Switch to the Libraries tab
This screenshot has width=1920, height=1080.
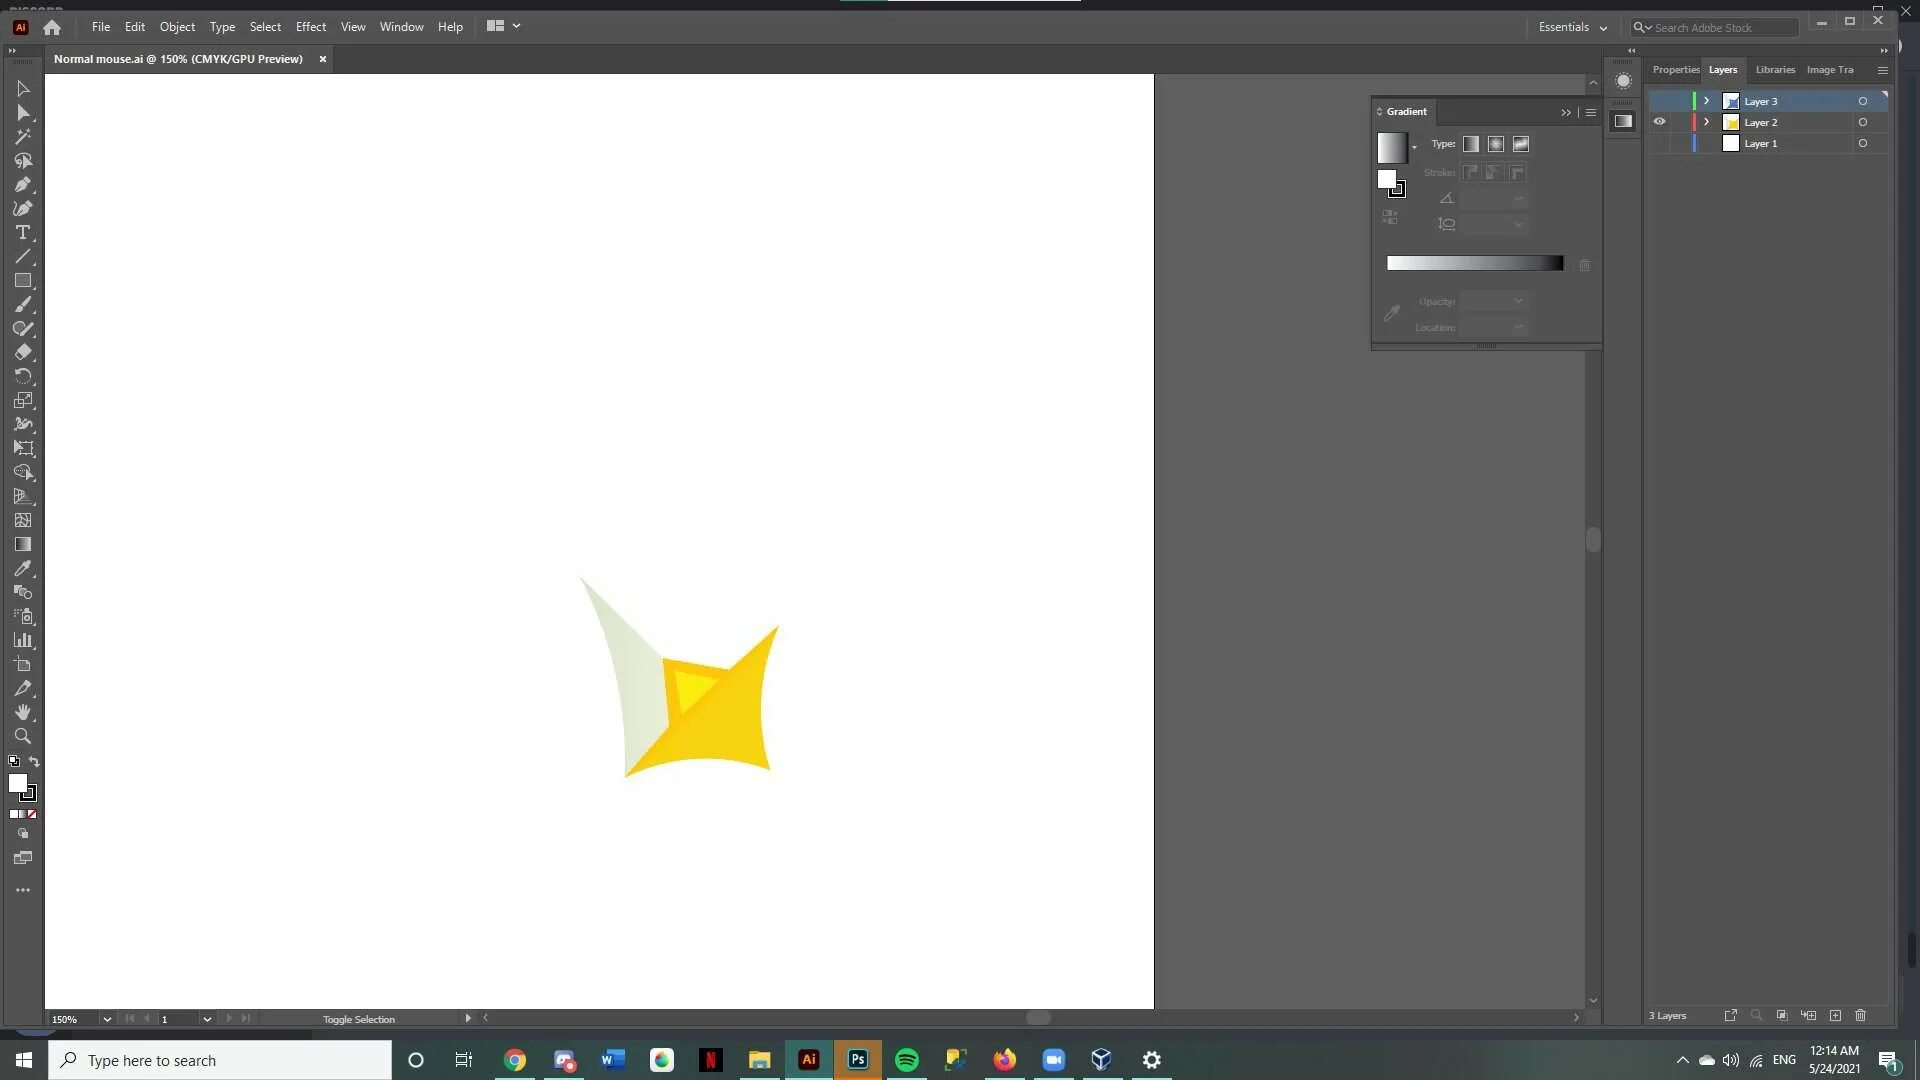(x=1775, y=70)
